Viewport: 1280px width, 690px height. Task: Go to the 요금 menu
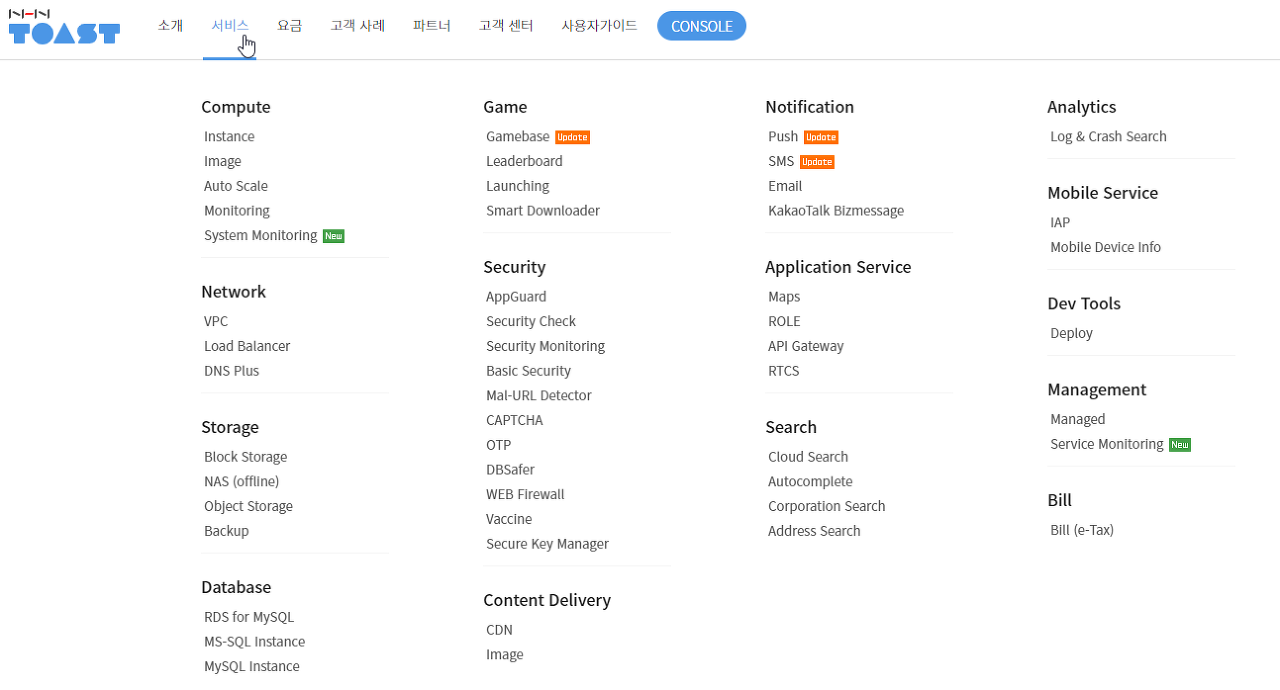(289, 26)
